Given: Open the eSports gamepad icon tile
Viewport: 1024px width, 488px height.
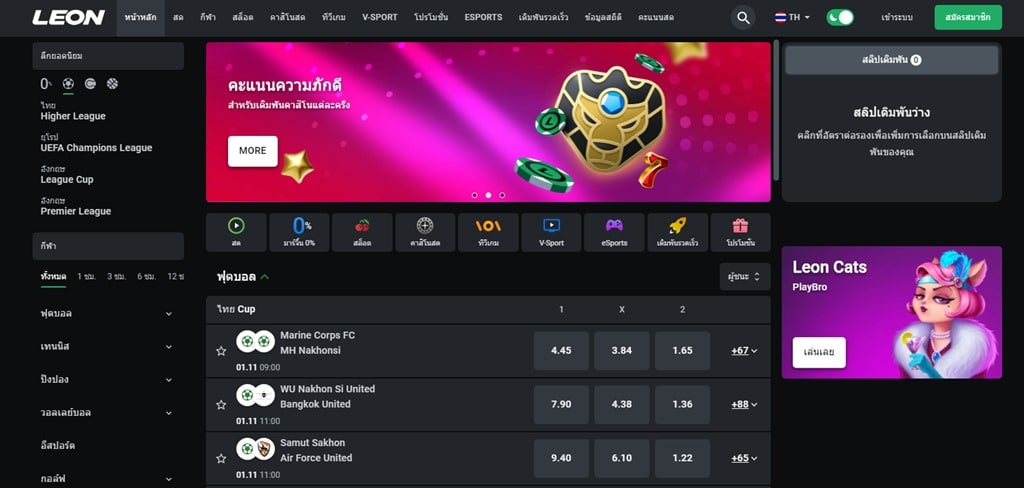Looking at the screenshot, I should pyautogui.click(x=614, y=232).
